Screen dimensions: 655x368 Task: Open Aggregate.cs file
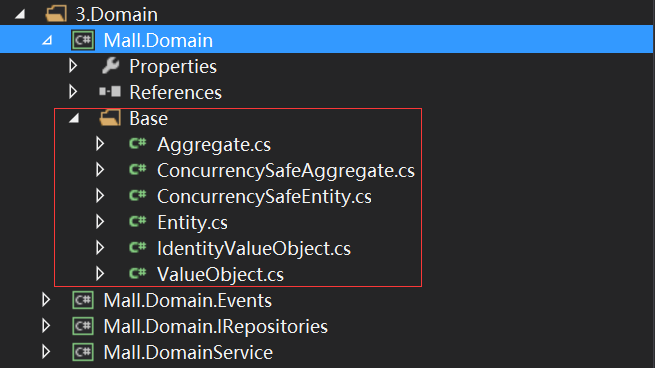point(214,145)
